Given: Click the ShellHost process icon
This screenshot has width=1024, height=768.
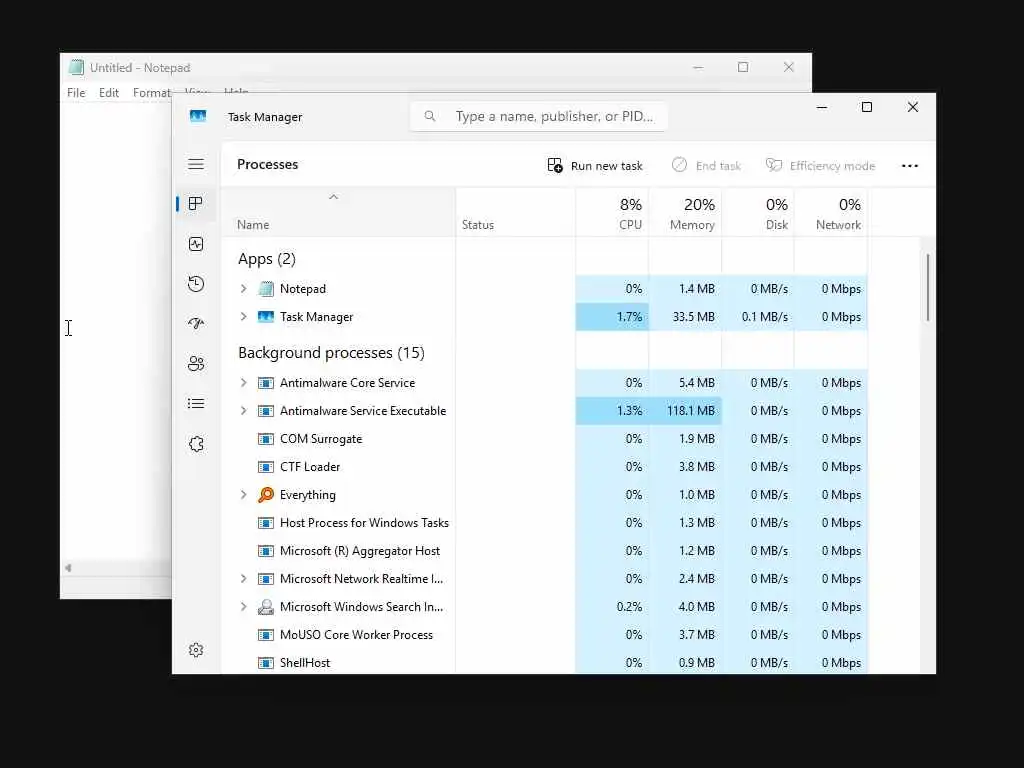Looking at the screenshot, I should pyautogui.click(x=266, y=663).
